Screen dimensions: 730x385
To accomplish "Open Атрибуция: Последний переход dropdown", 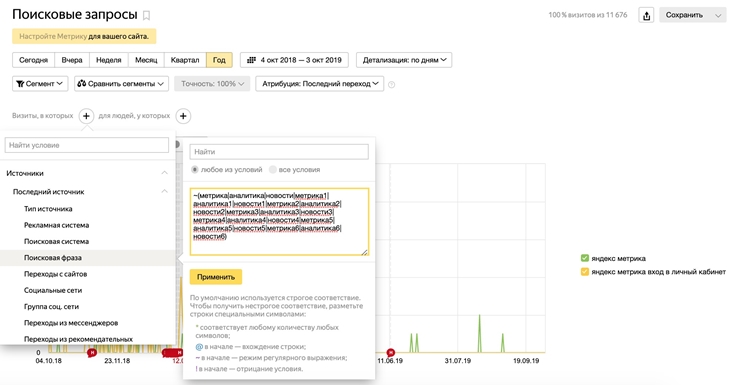I will point(320,84).
